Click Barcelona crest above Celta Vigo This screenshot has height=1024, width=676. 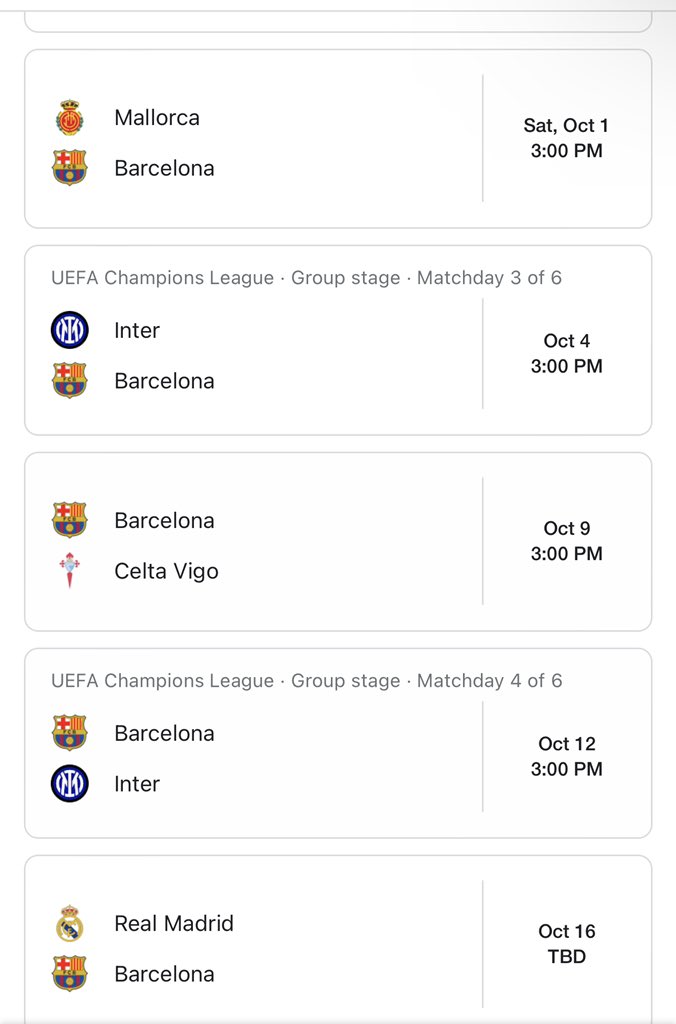(70, 520)
